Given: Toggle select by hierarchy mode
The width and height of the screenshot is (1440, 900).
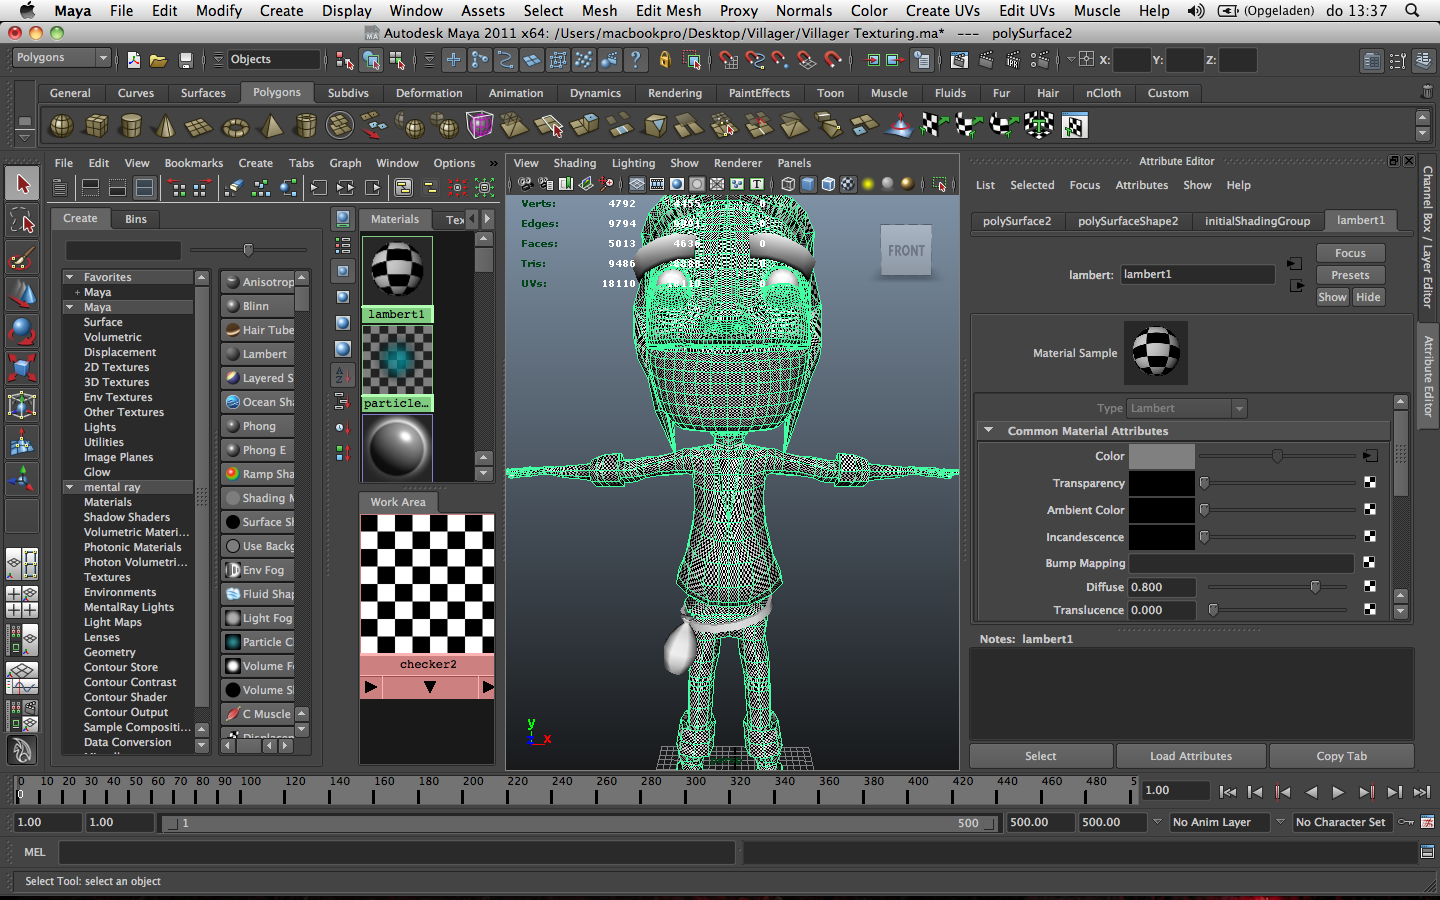Looking at the screenshot, I should 344,60.
